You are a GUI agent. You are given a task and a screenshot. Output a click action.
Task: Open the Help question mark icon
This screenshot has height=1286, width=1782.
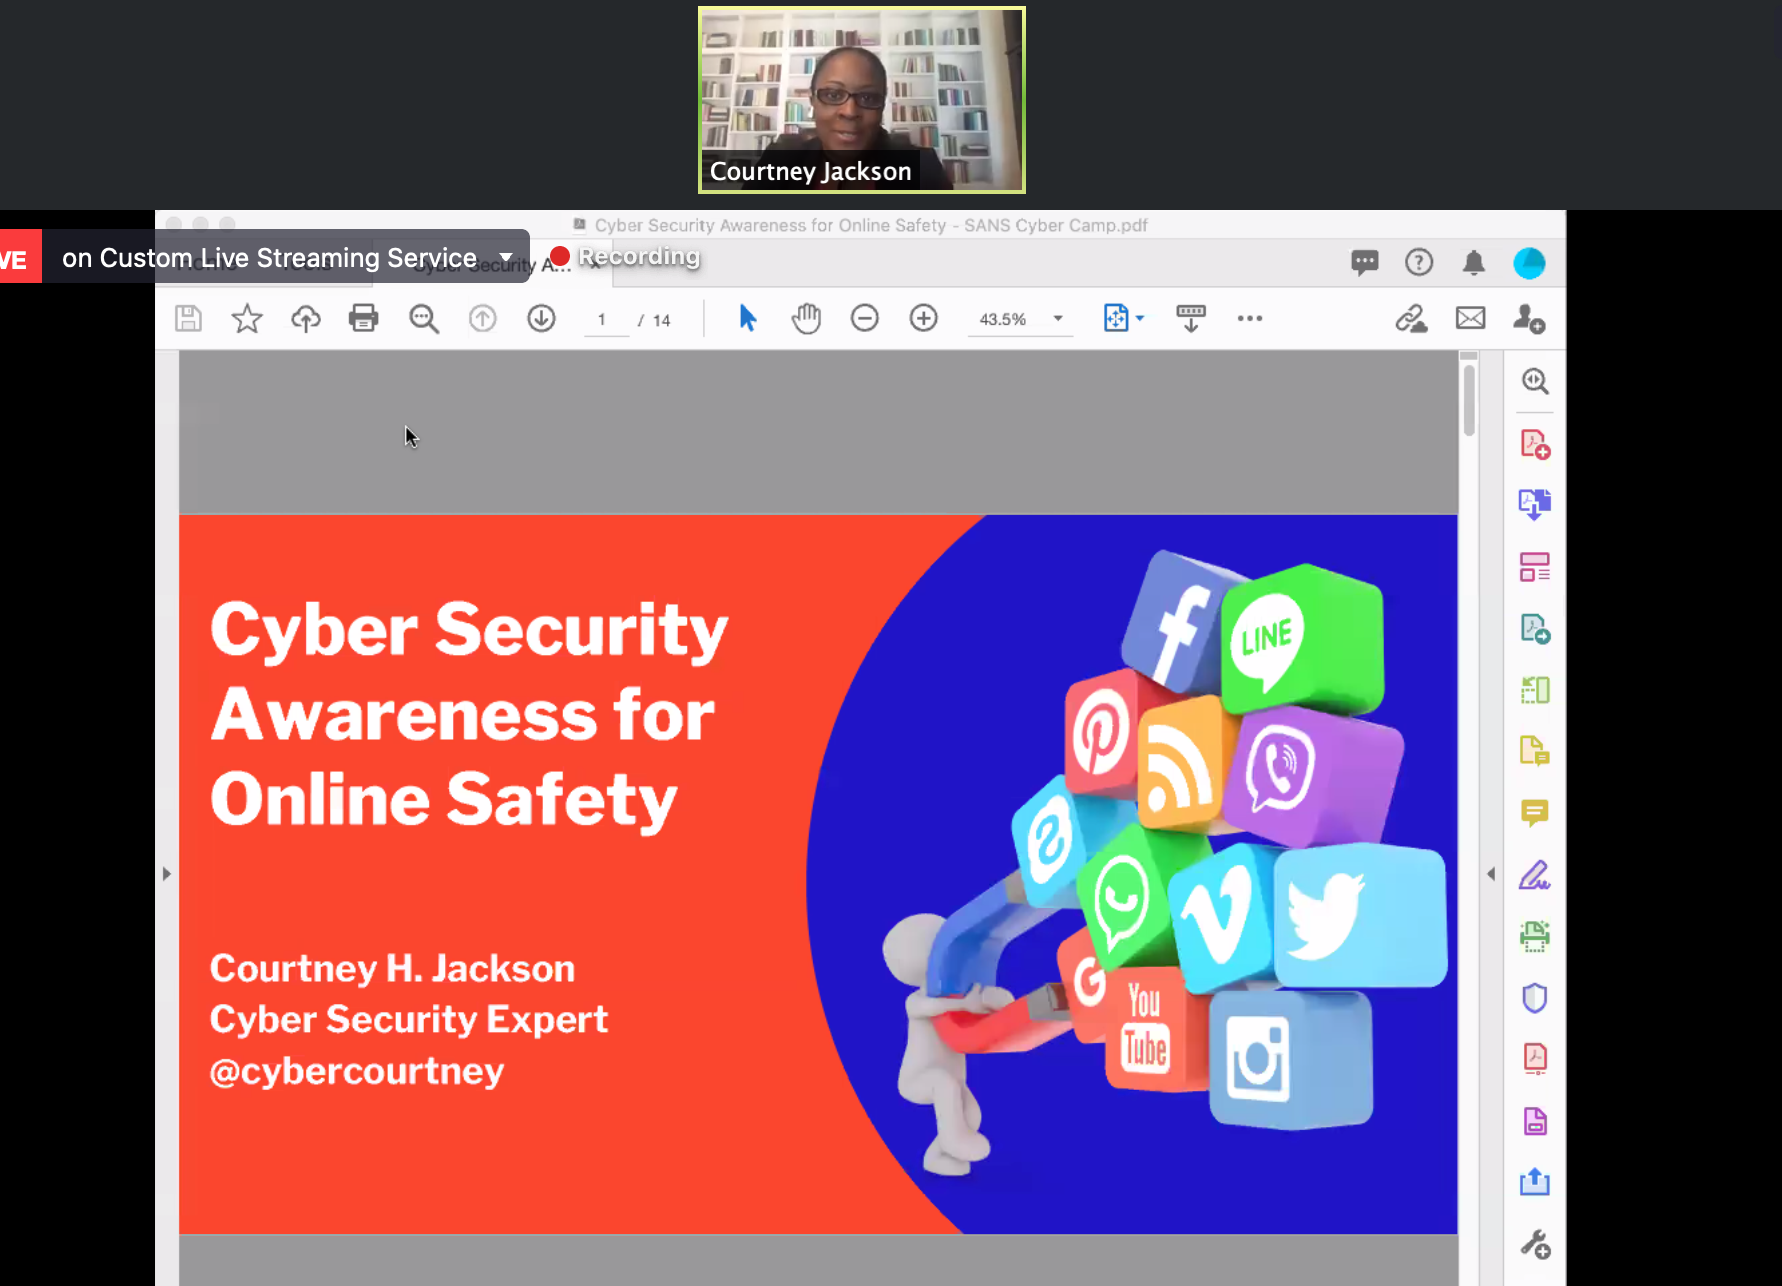point(1419,263)
